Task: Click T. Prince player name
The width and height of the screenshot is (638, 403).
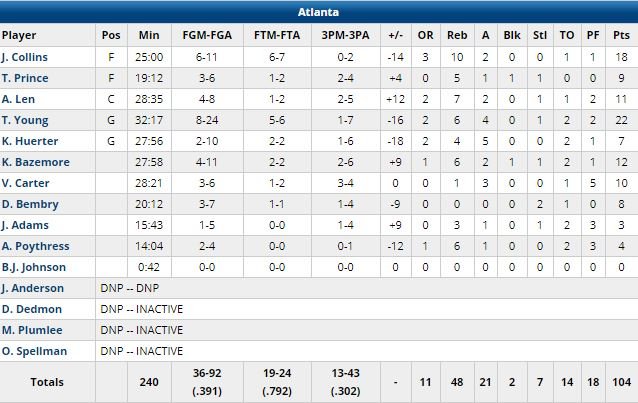Action: pos(24,78)
